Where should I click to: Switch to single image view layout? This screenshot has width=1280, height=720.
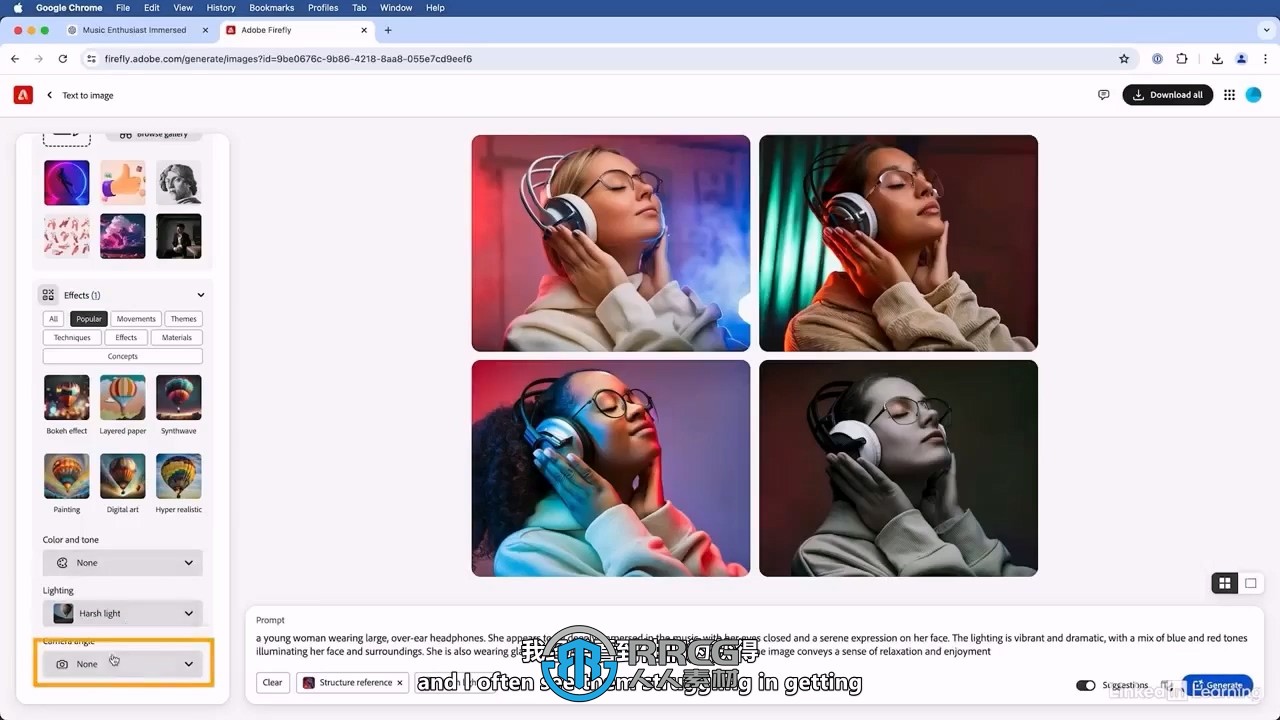point(1250,583)
